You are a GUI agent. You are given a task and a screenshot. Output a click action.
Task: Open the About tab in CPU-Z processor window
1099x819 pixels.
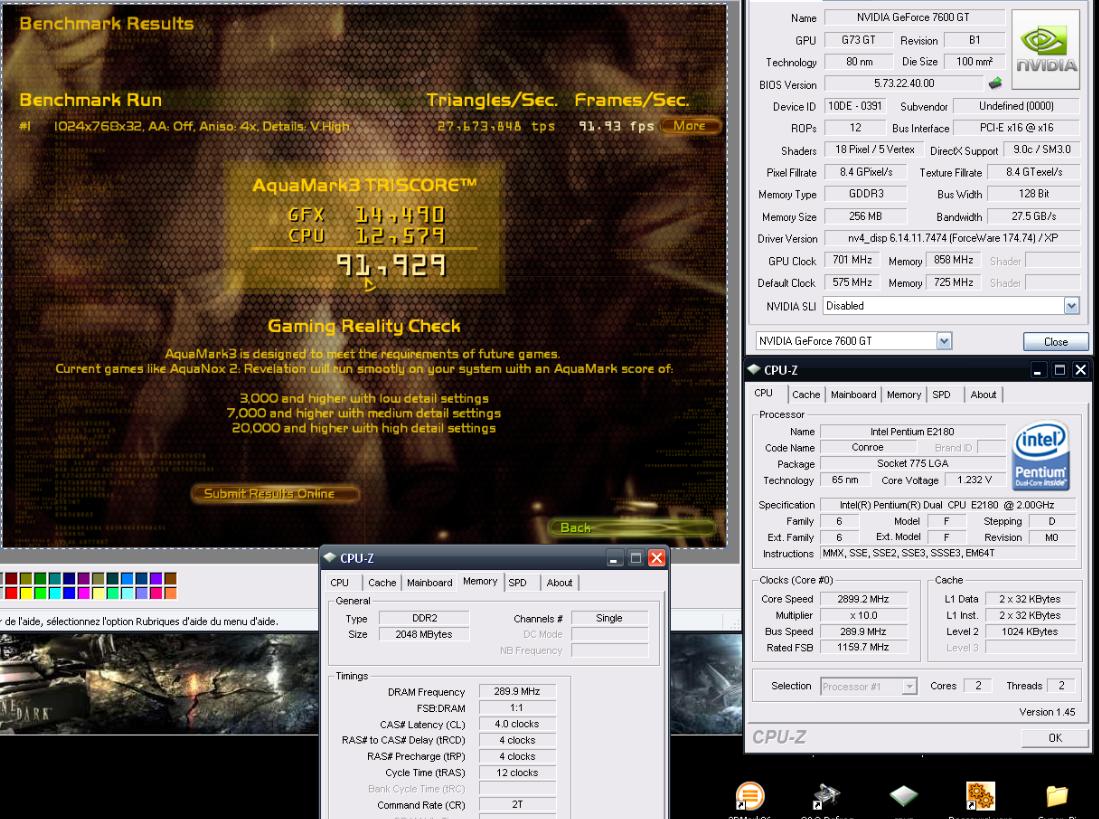click(x=983, y=394)
